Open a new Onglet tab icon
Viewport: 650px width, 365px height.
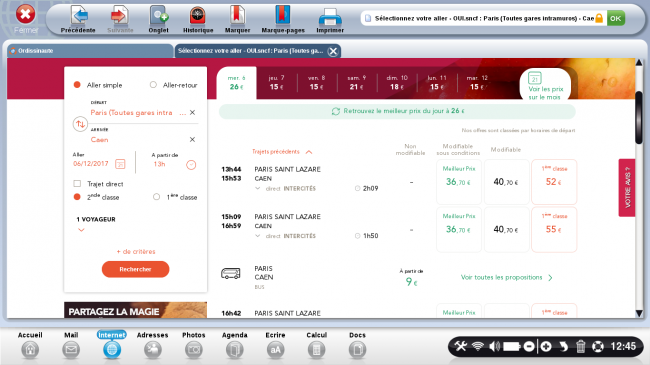pos(159,16)
